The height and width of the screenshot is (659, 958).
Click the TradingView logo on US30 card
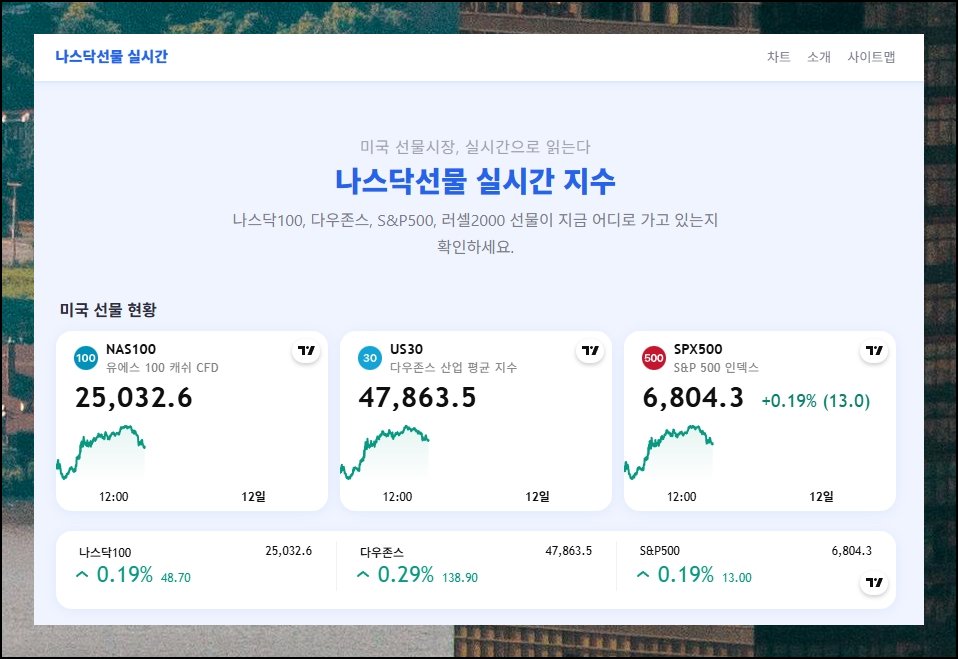click(590, 351)
